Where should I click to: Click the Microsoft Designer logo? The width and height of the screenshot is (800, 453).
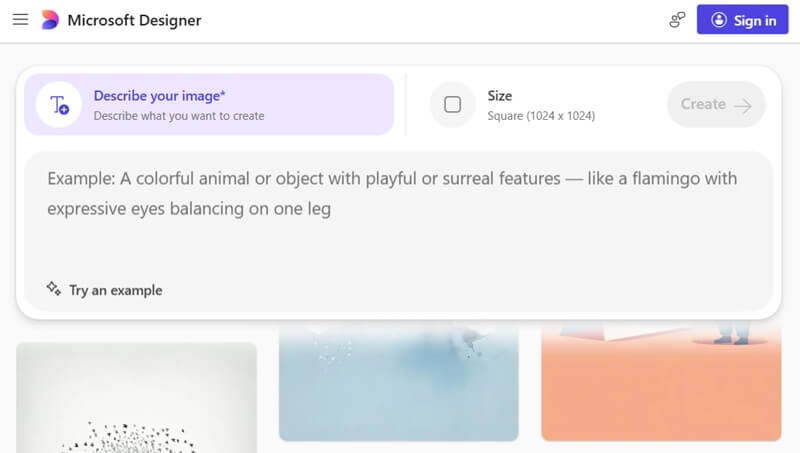pos(49,20)
